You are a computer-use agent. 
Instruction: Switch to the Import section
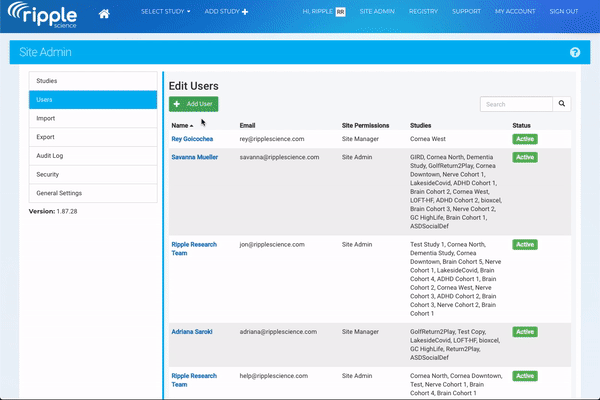[x=93, y=118]
